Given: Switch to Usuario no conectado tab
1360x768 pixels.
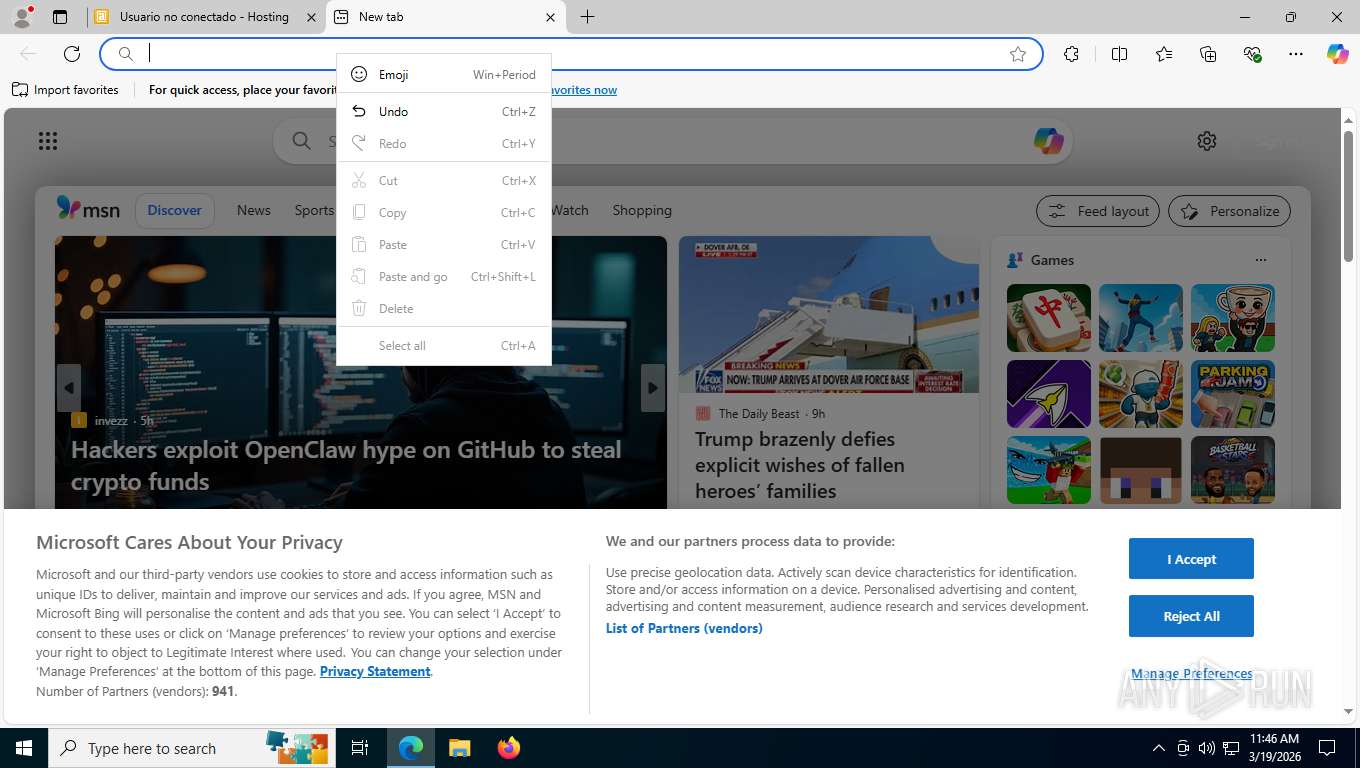Looking at the screenshot, I should 204,17.
